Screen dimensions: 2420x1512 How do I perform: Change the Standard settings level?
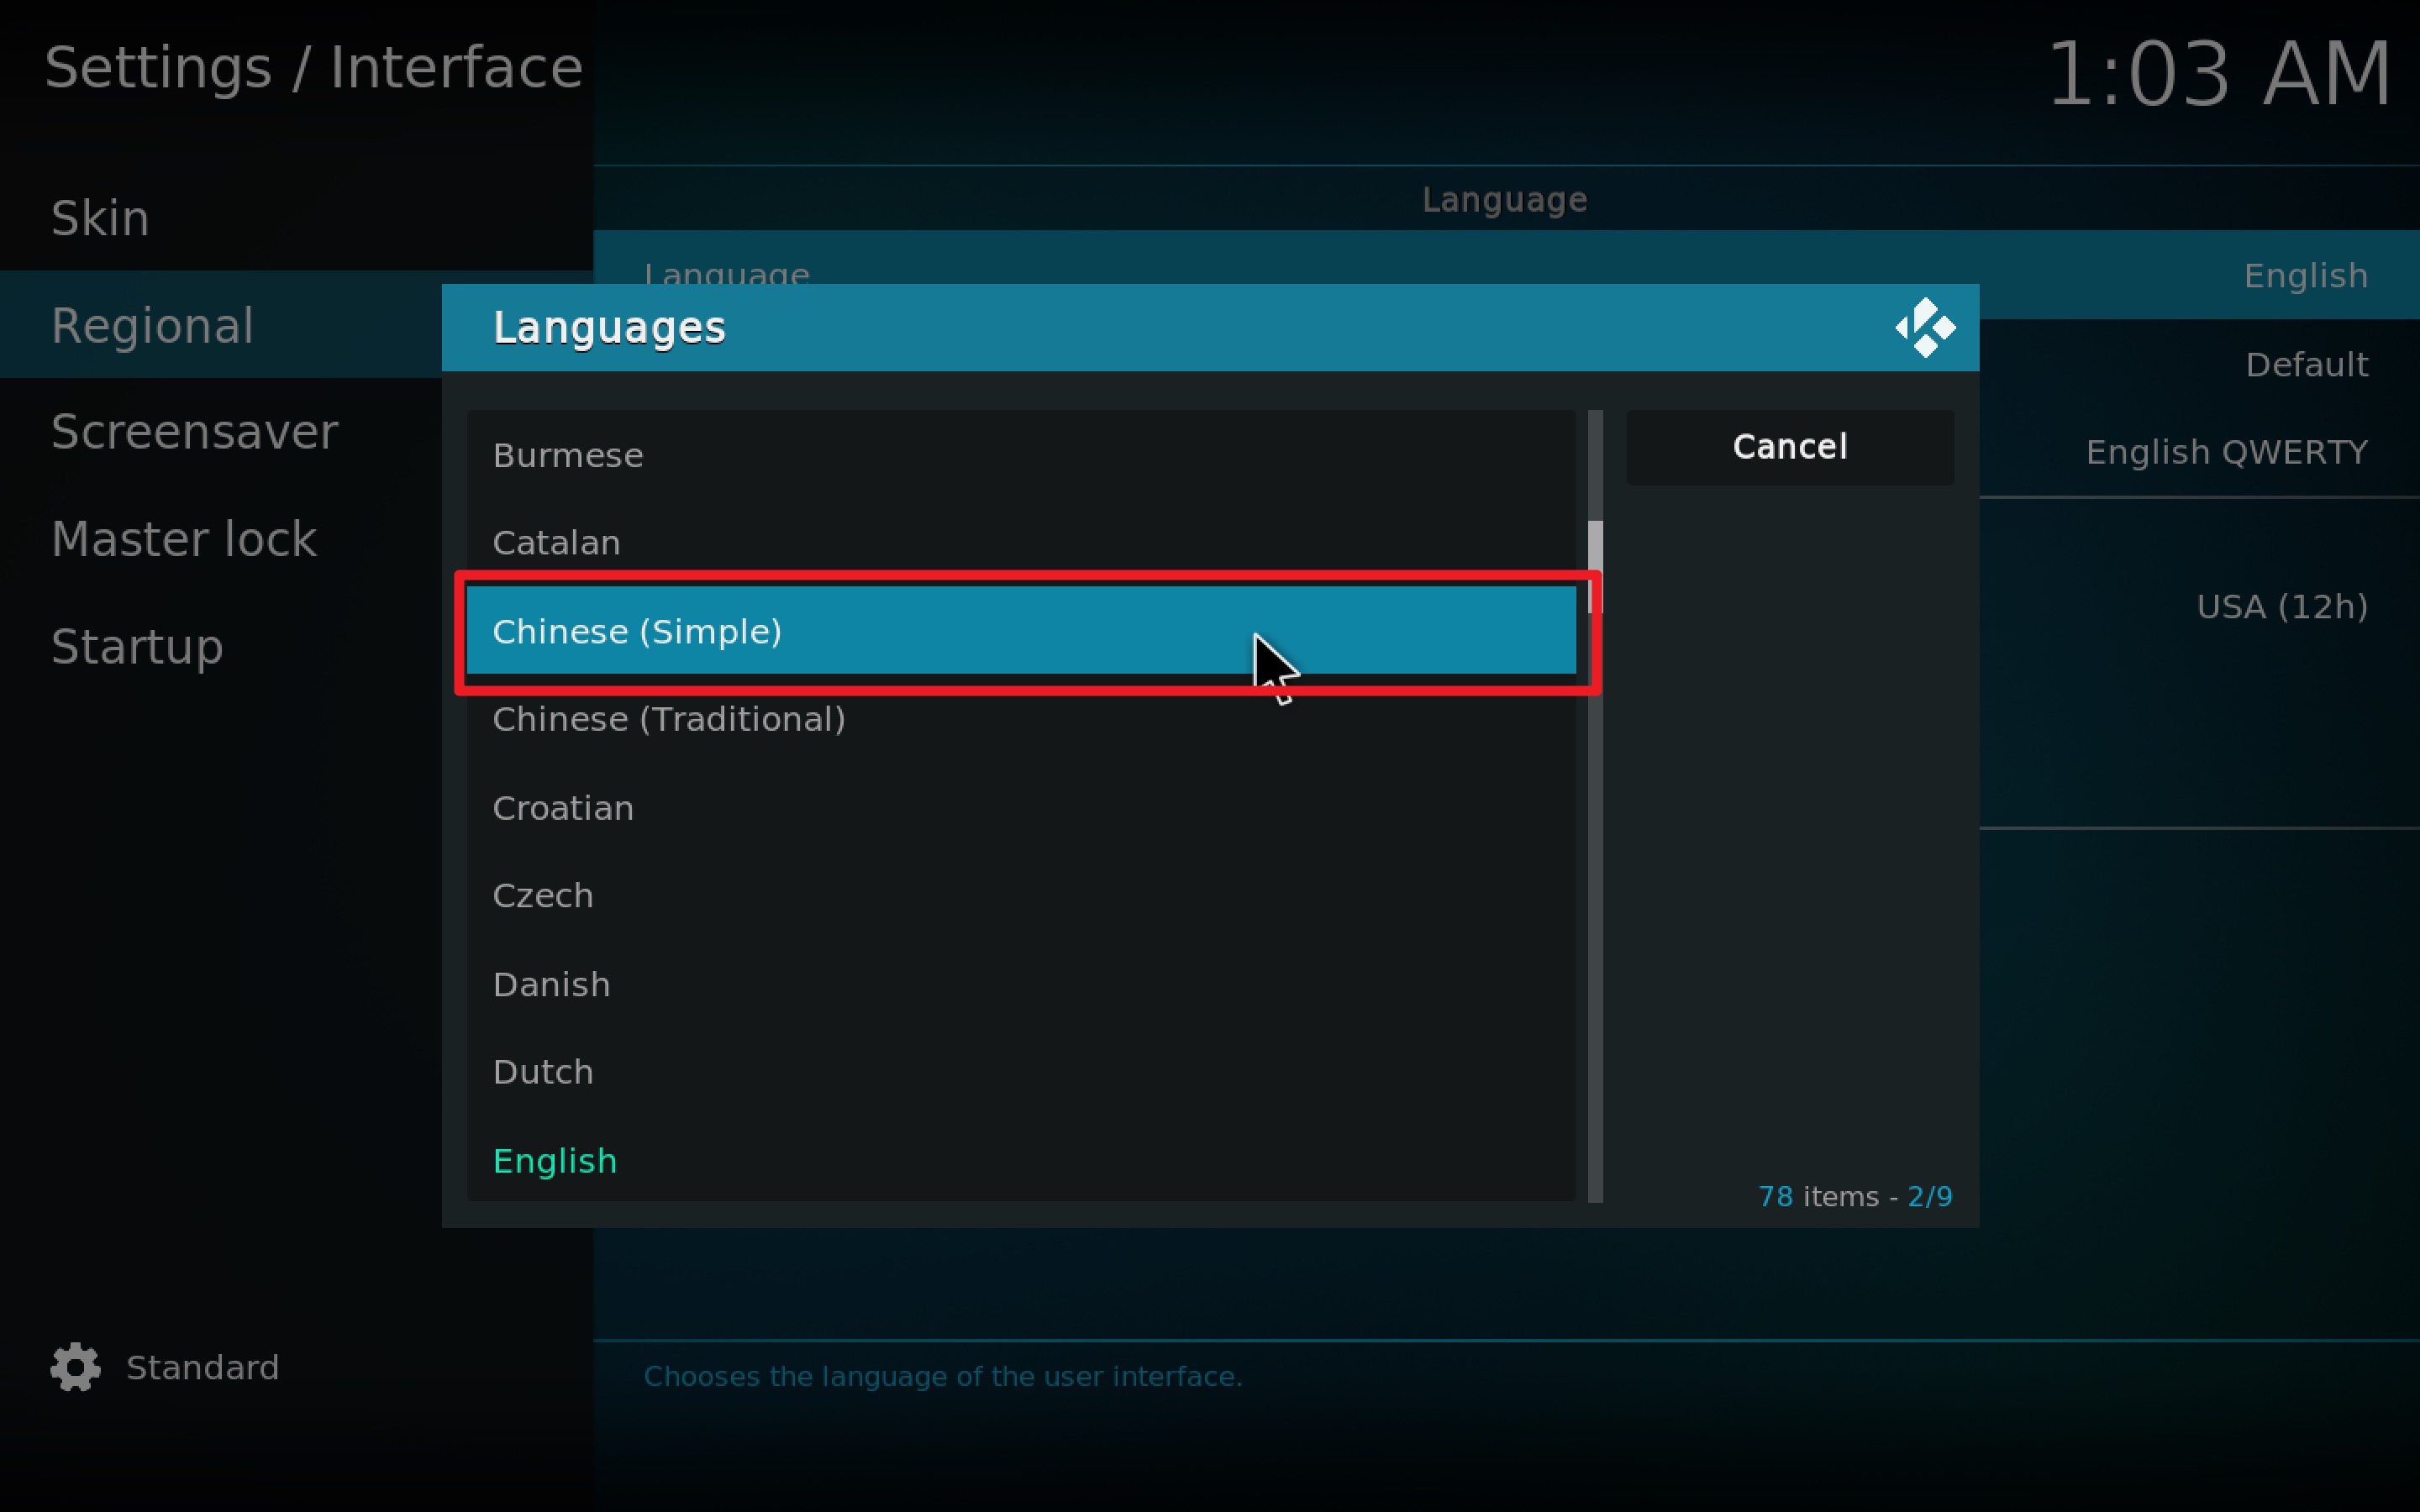point(202,1367)
